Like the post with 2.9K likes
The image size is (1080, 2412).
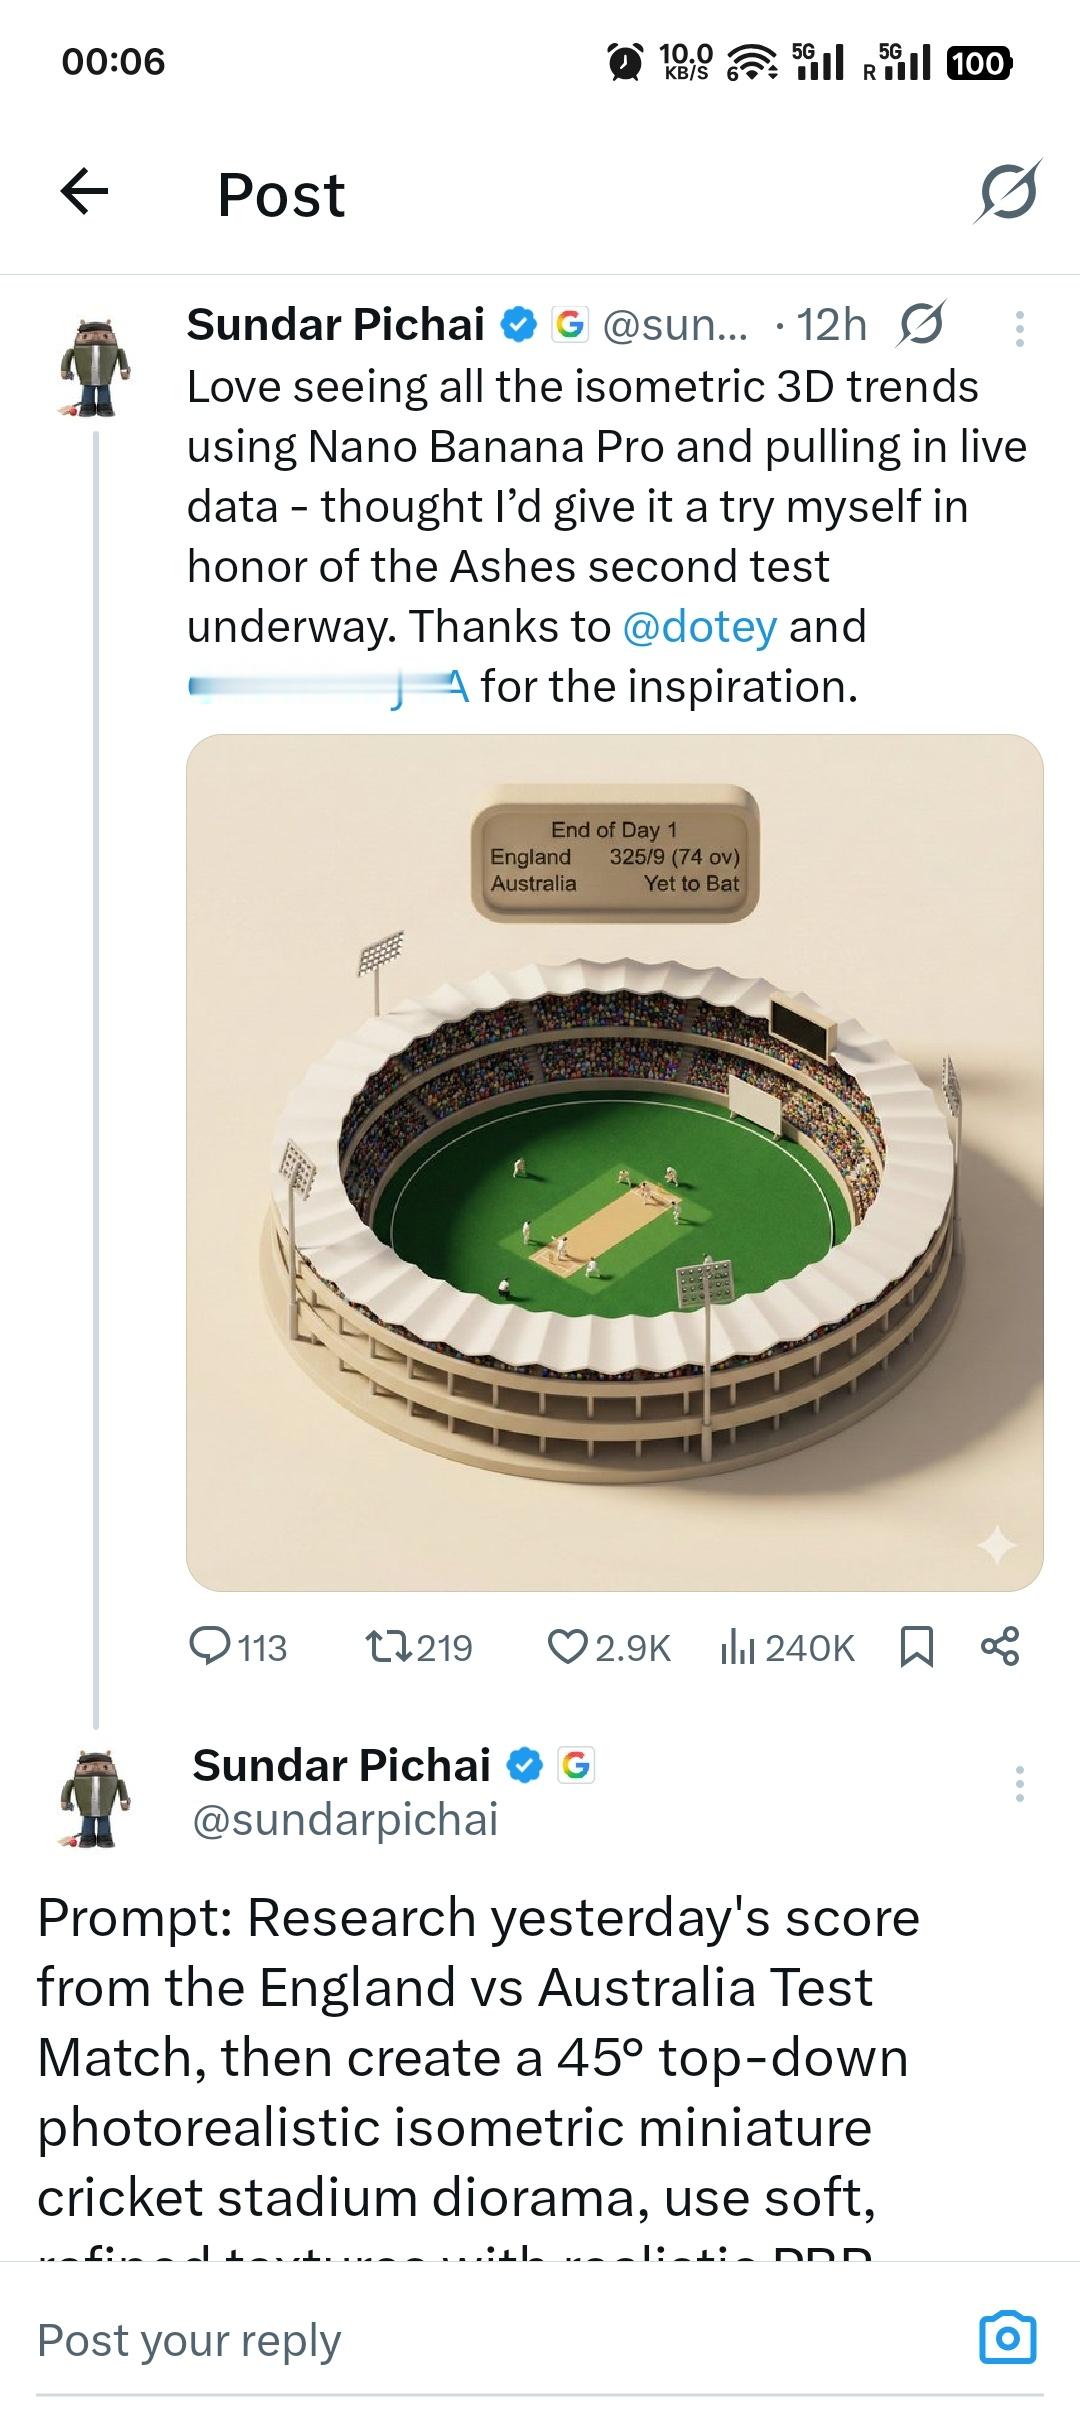[567, 1646]
